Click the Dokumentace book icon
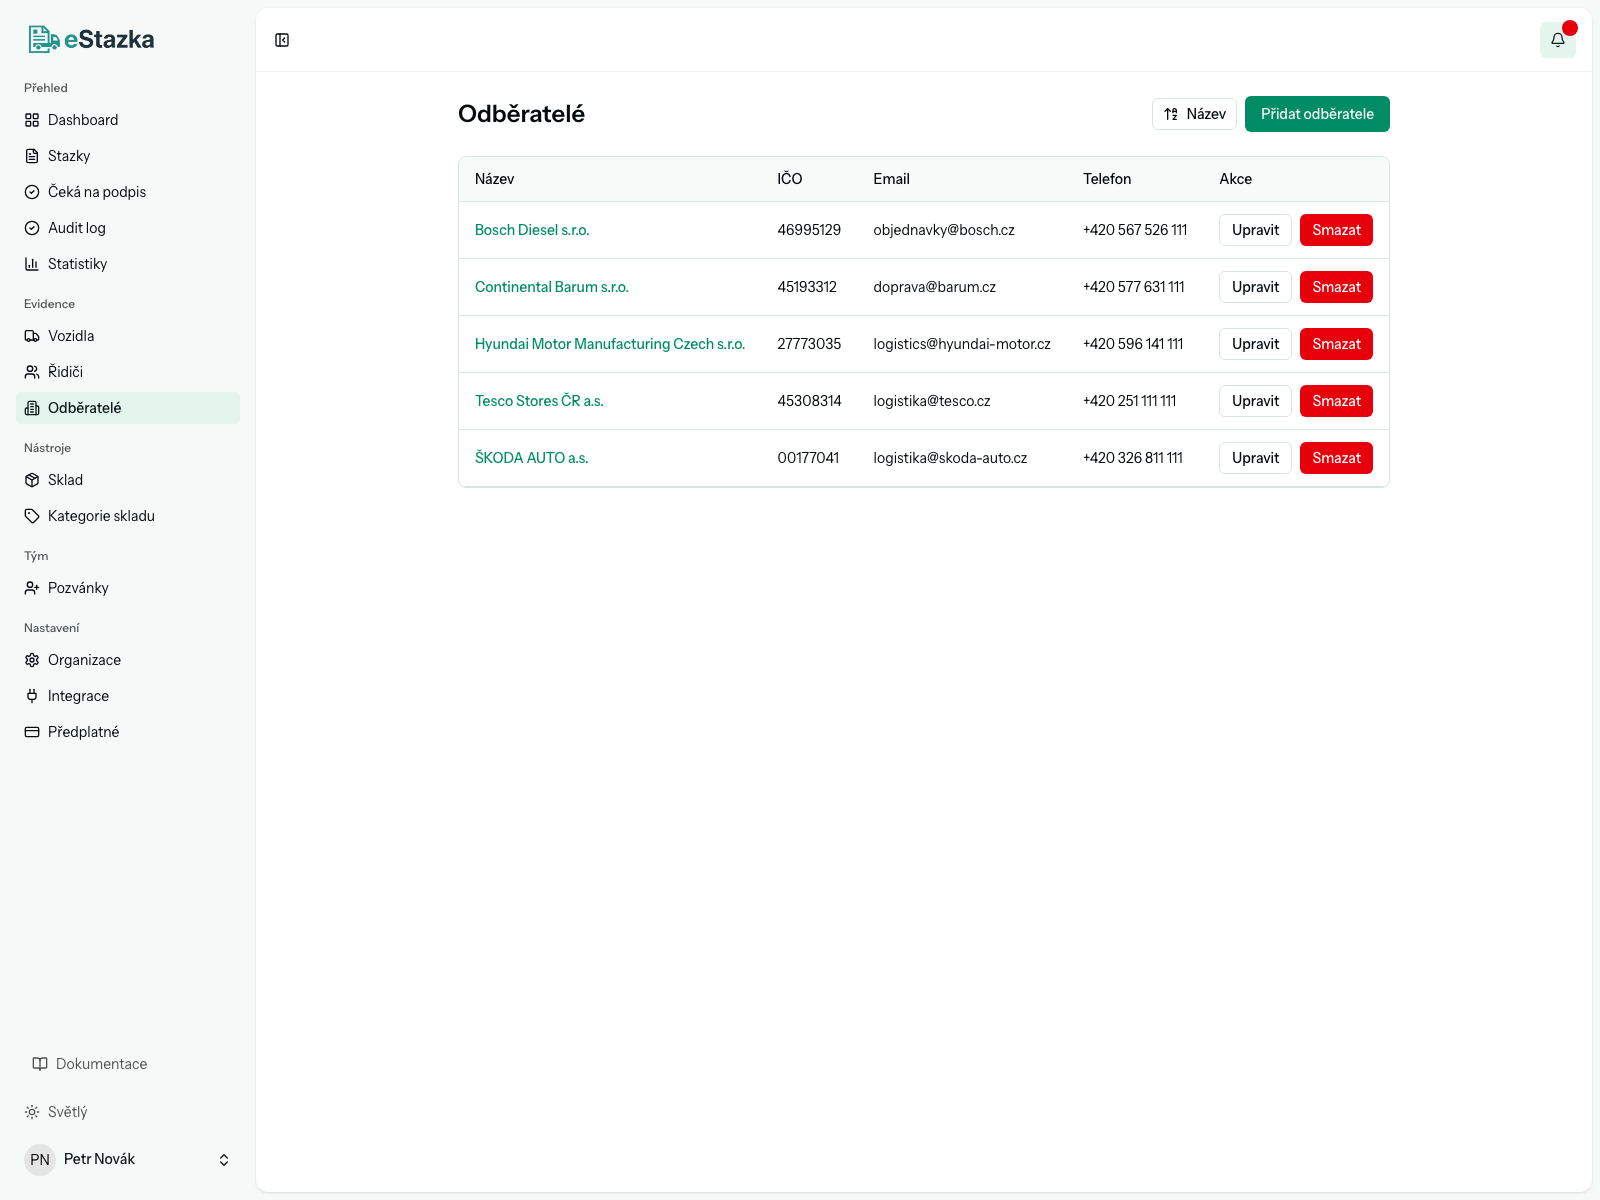Viewport: 1600px width, 1200px height. [x=40, y=1064]
